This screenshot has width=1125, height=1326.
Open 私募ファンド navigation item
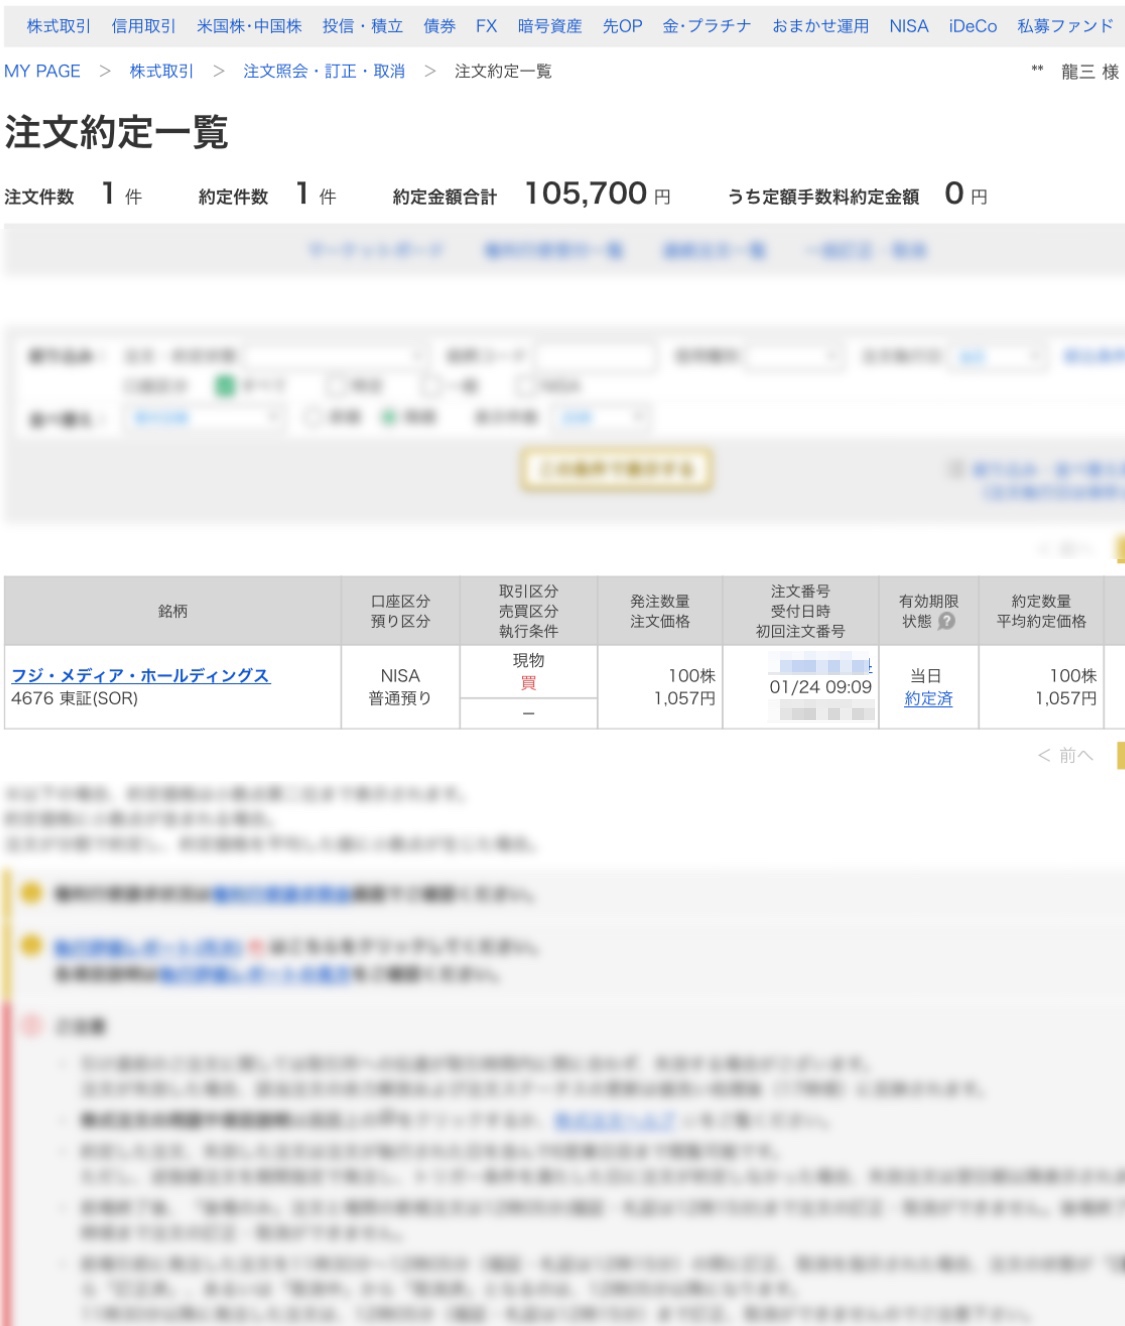click(x=1065, y=26)
